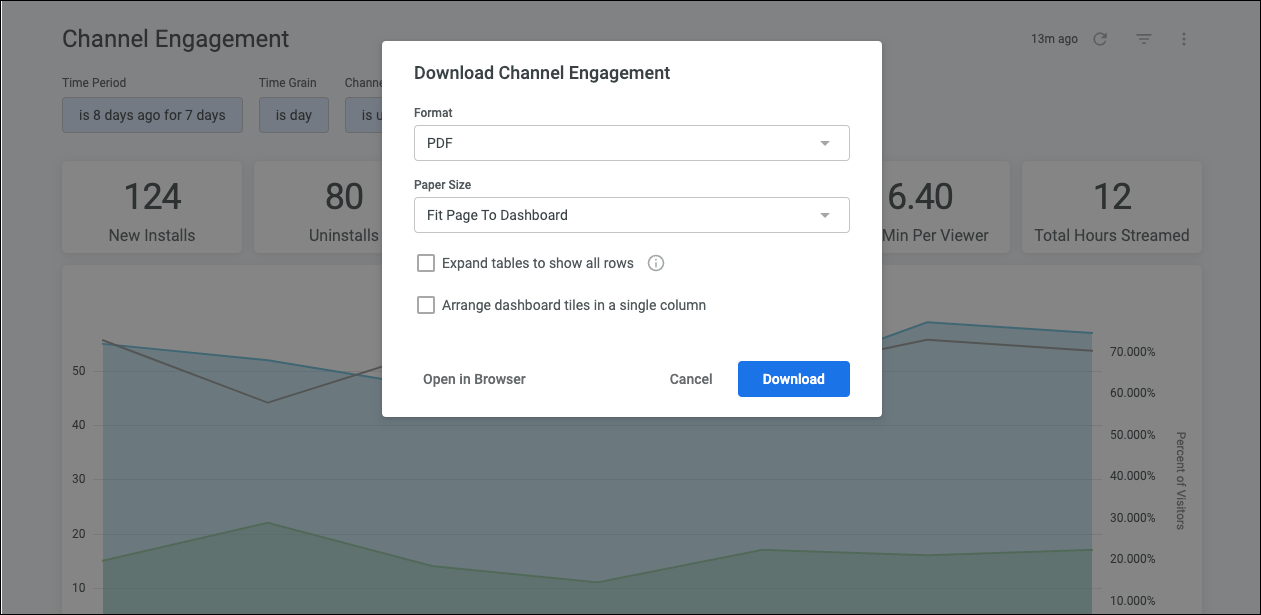
Task: Click info icon beside Expand tables option
Action: 656,264
